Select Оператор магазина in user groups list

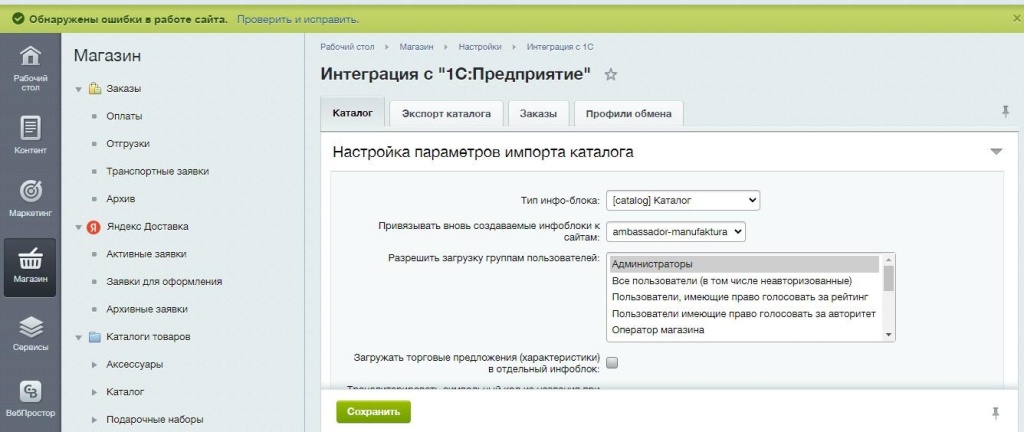744,330
